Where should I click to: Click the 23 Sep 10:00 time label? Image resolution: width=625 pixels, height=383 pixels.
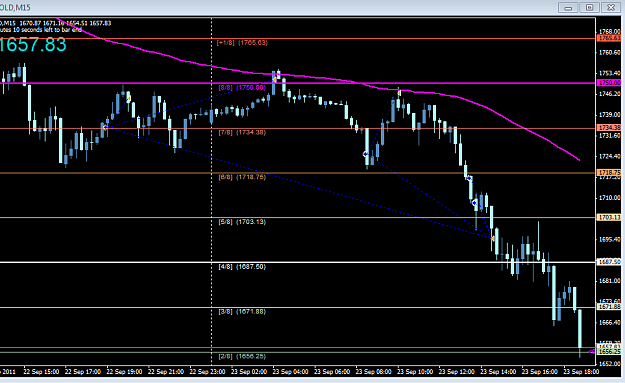pos(415,371)
